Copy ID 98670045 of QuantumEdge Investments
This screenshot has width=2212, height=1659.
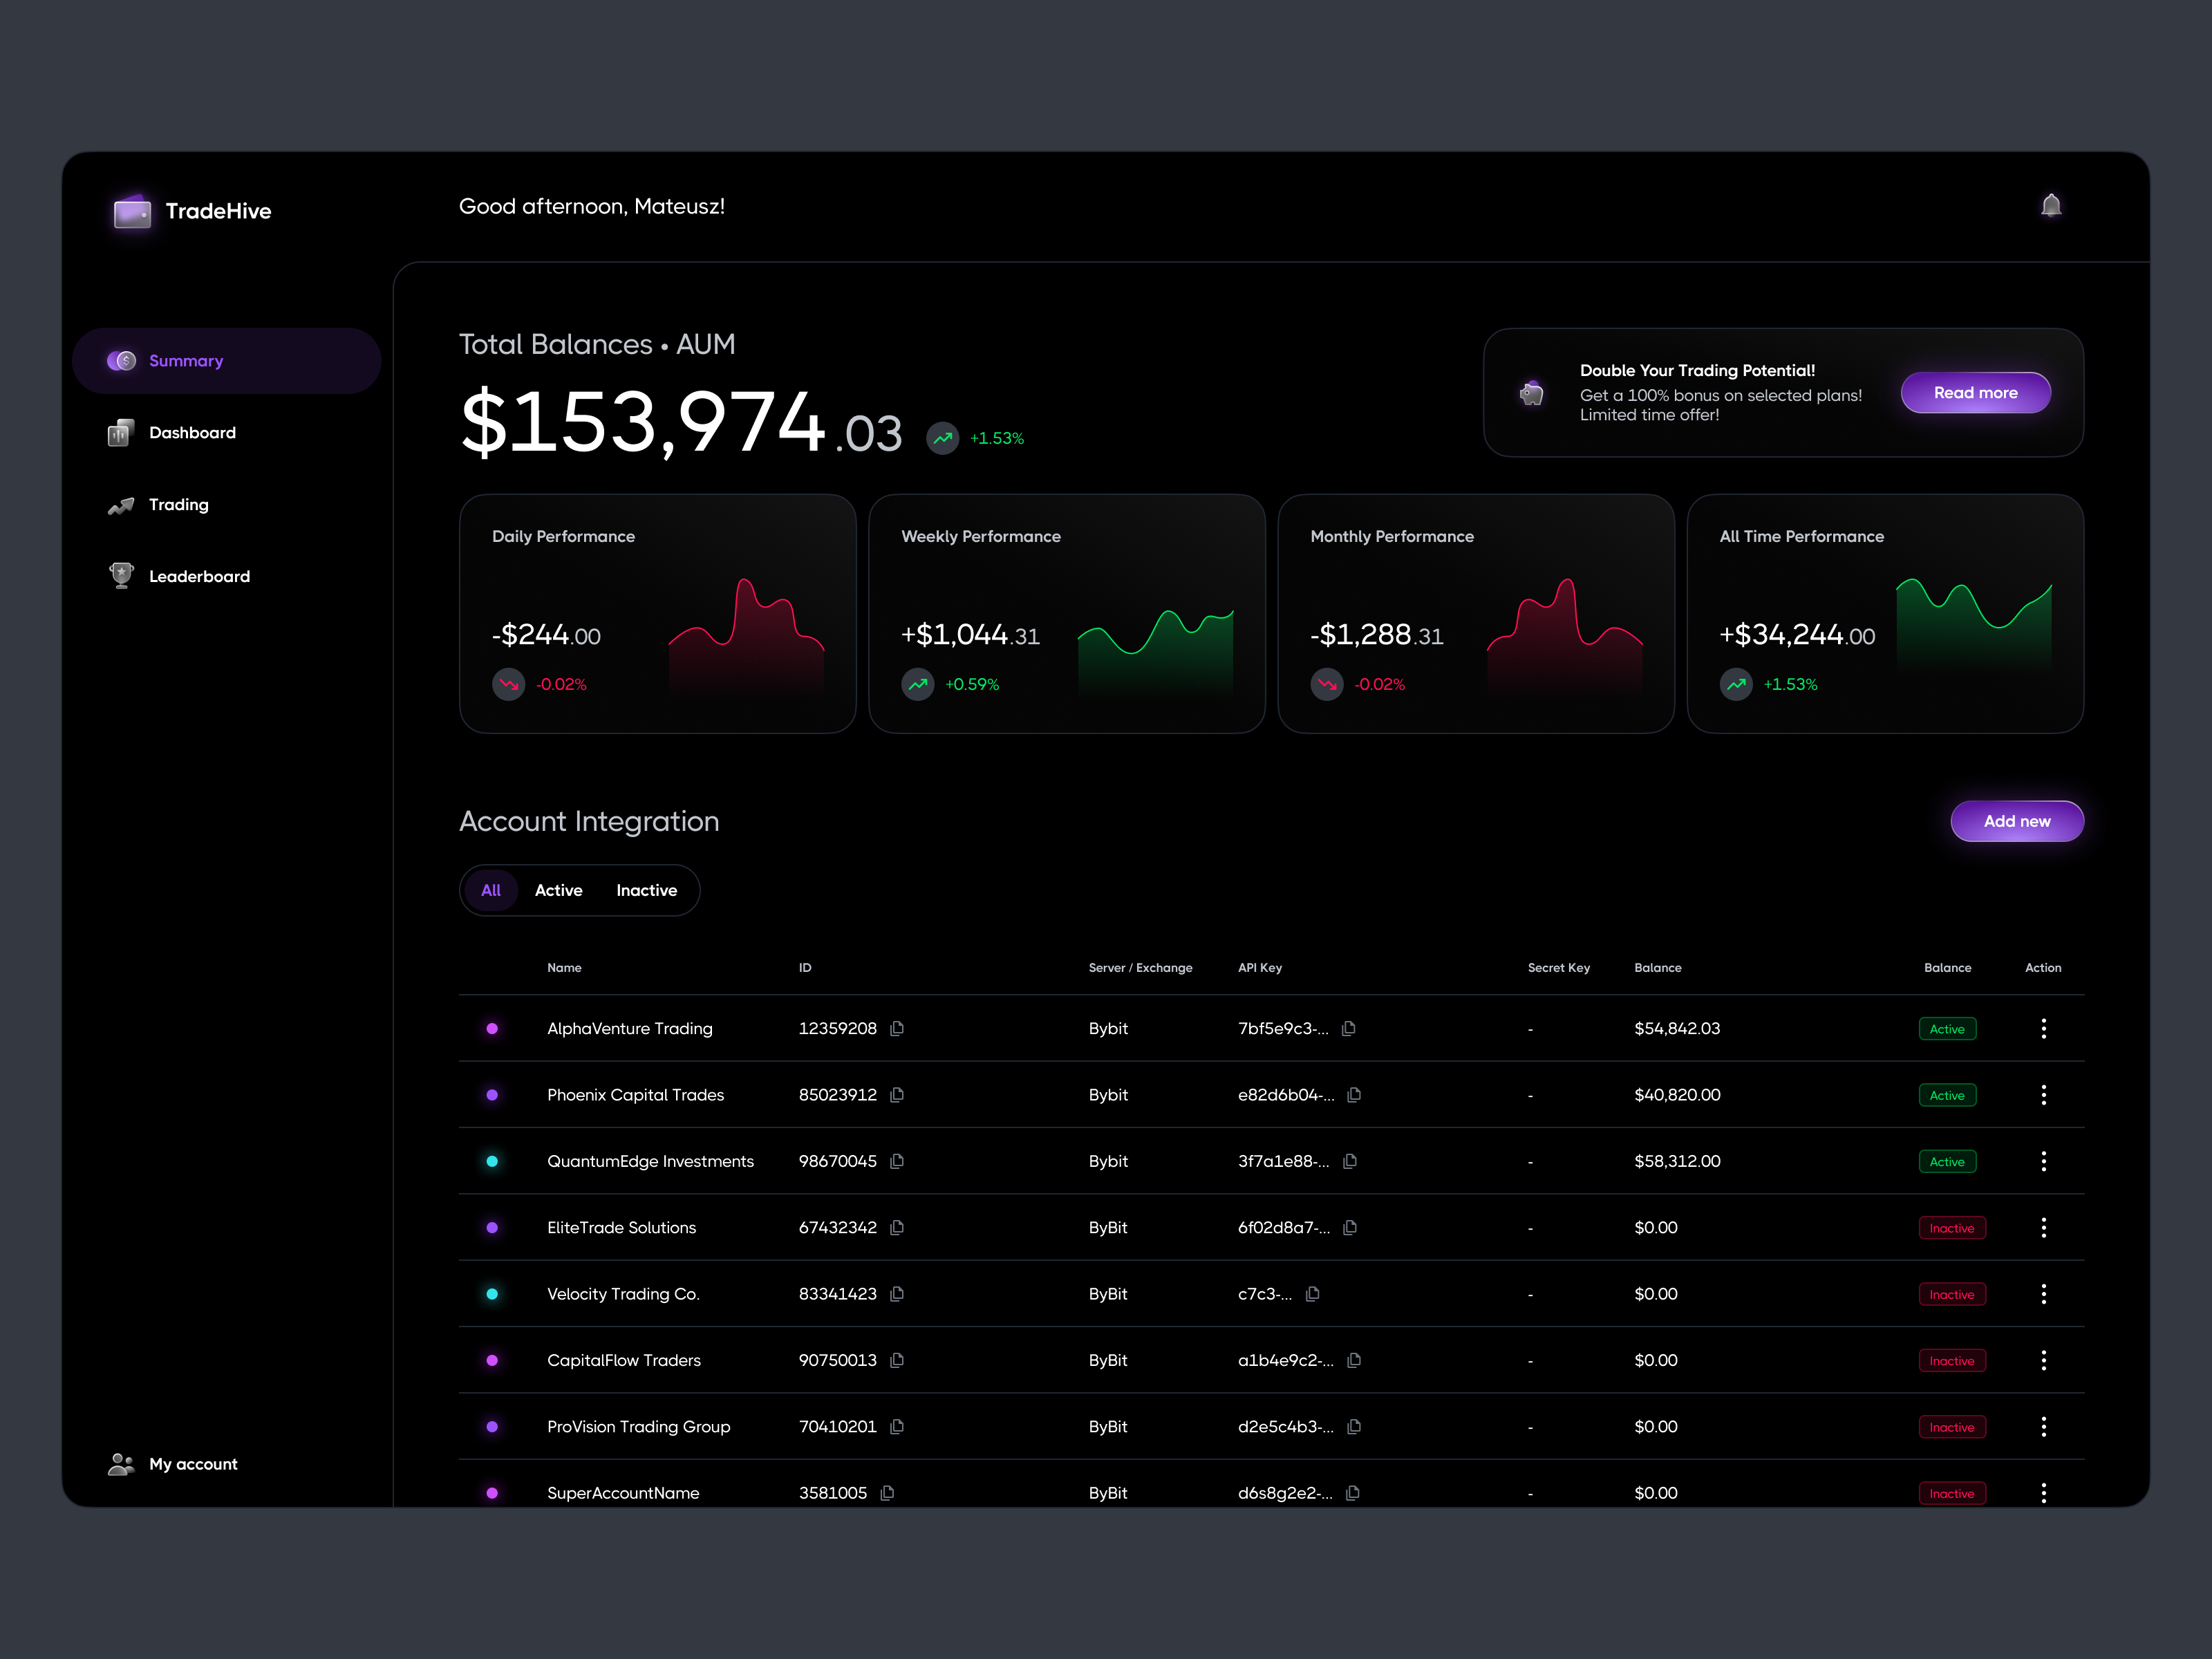coord(897,1161)
